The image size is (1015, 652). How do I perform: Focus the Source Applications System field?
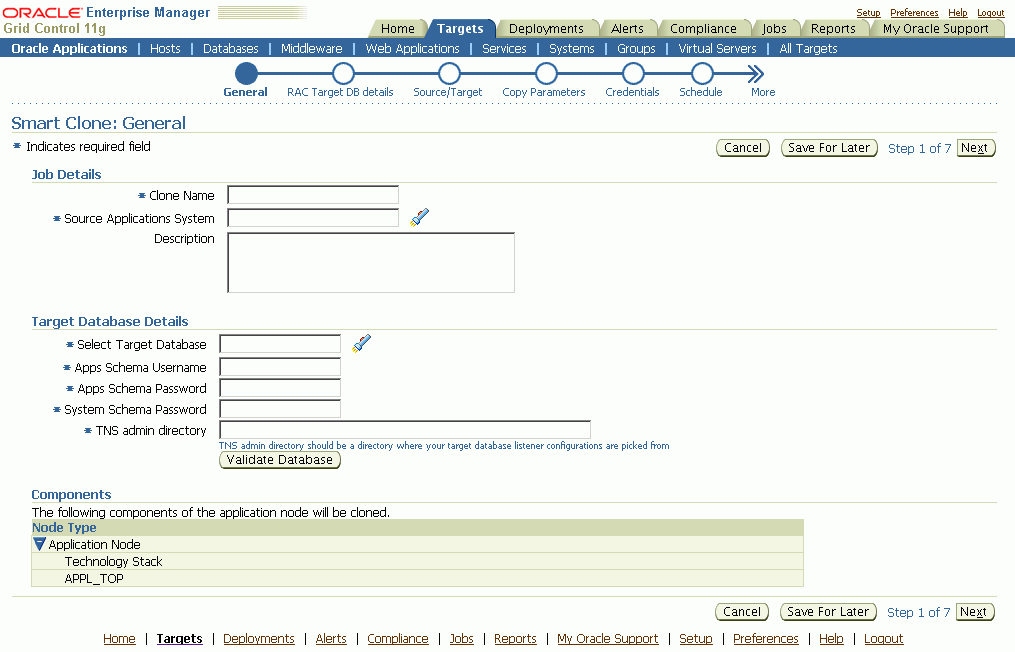(x=313, y=218)
